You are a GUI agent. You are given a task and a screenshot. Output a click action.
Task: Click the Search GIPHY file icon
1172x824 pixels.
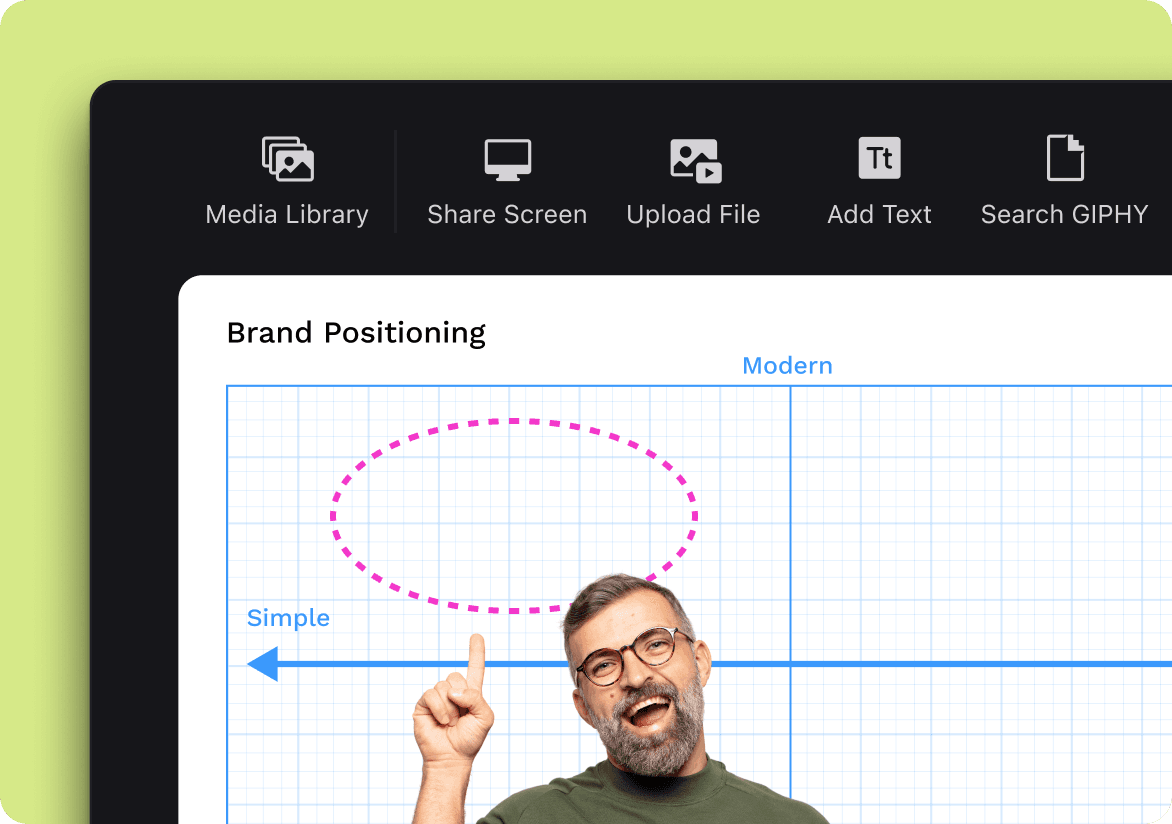tap(1065, 158)
